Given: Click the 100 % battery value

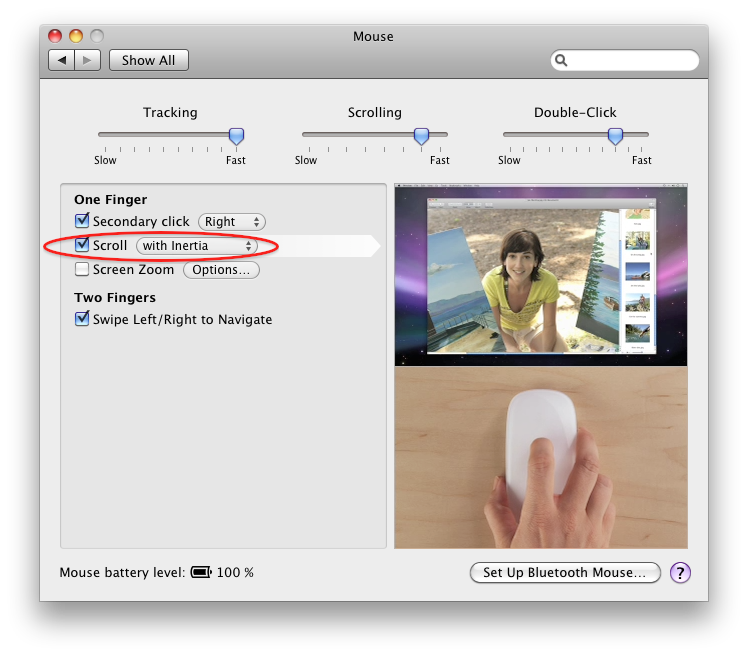Looking at the screenshot, I should (x=235, y=573).
